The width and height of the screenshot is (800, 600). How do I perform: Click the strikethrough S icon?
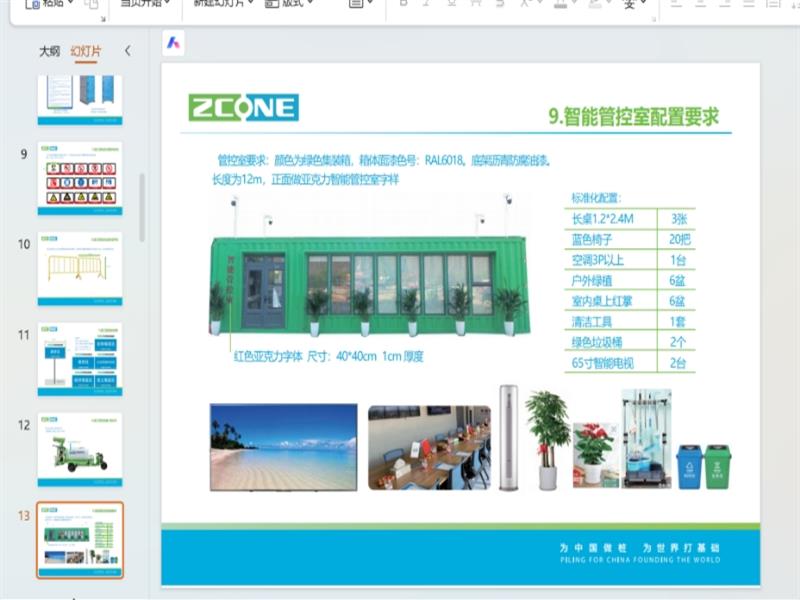point(474,4)
